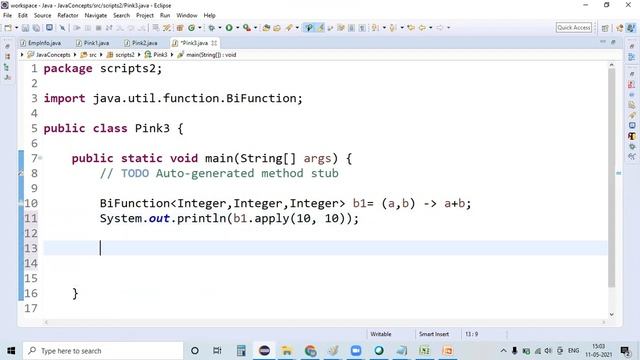Click the green New Java Class icon
This screenshot has height=360, width=640.
click(191, 28)
